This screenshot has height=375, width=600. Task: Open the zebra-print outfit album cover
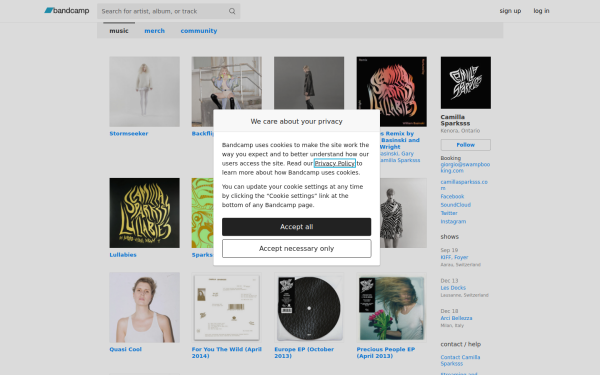tap(403, 213)
